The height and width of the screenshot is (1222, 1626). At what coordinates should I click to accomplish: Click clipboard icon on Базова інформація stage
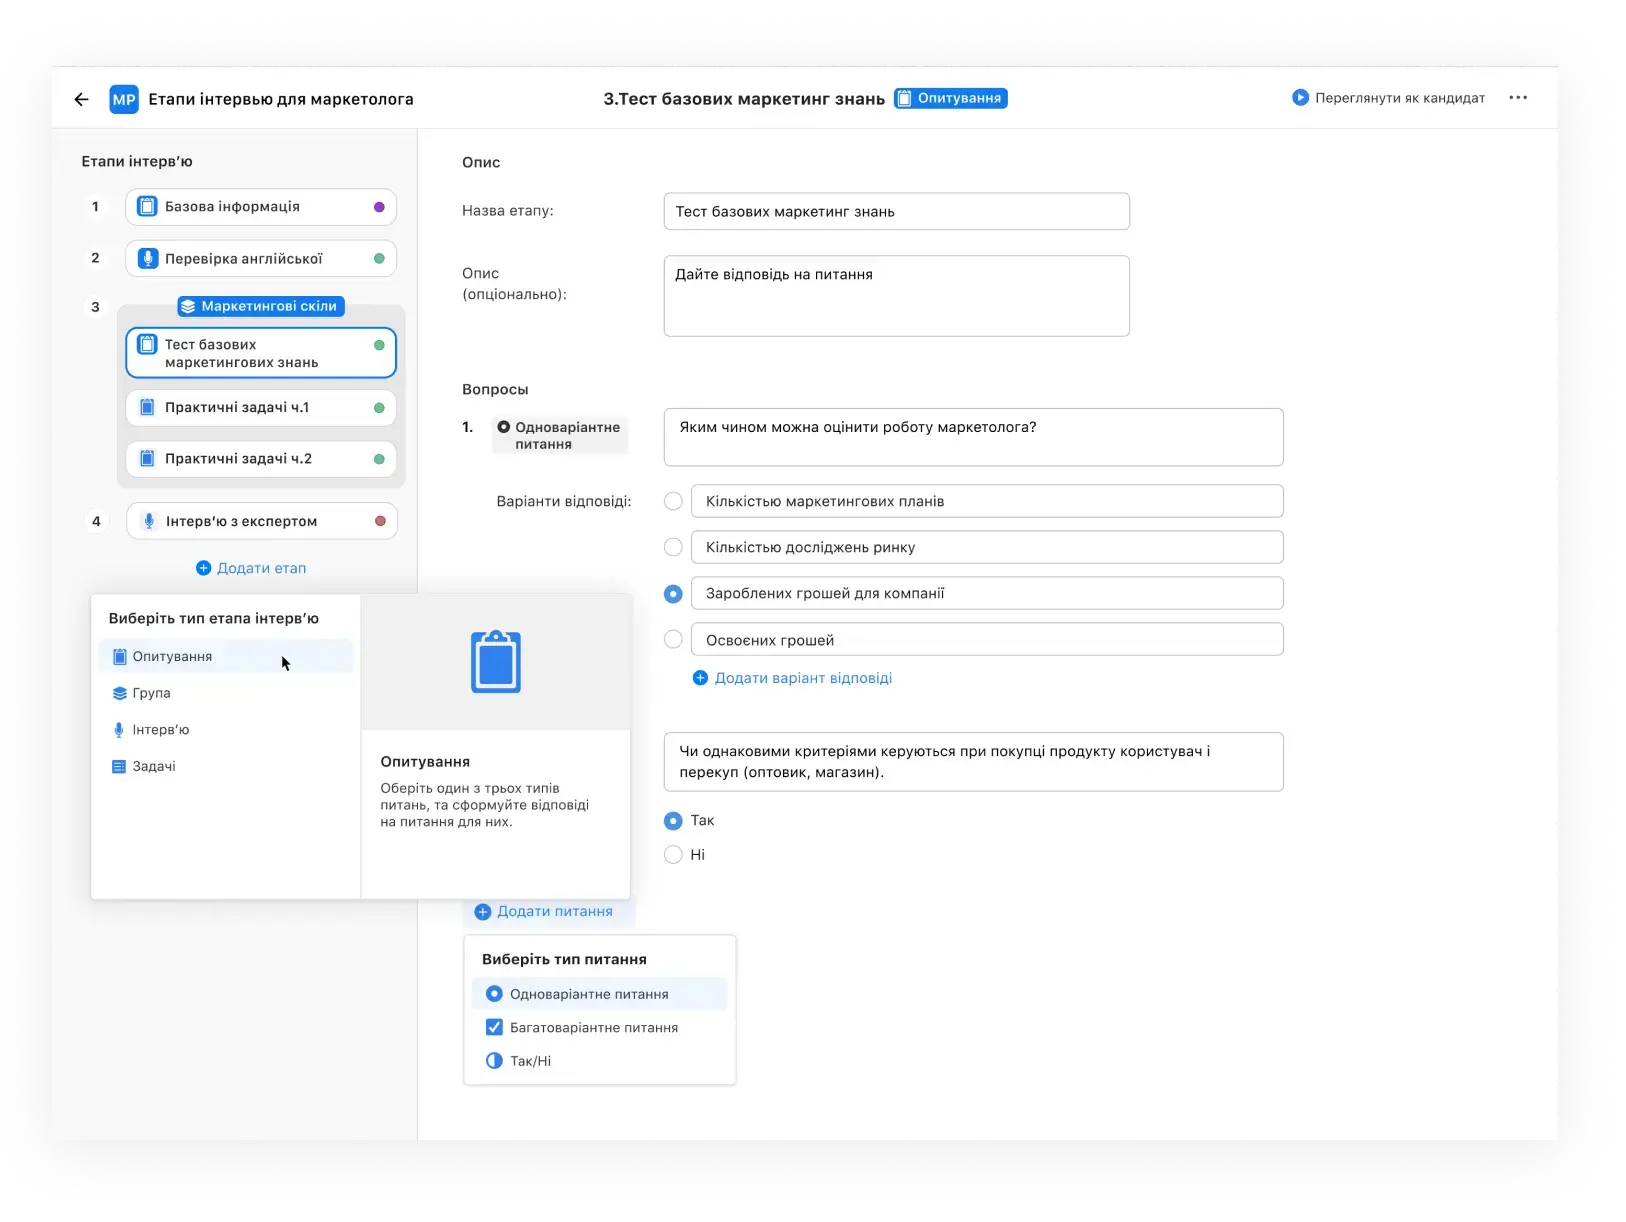coord(148,207)
